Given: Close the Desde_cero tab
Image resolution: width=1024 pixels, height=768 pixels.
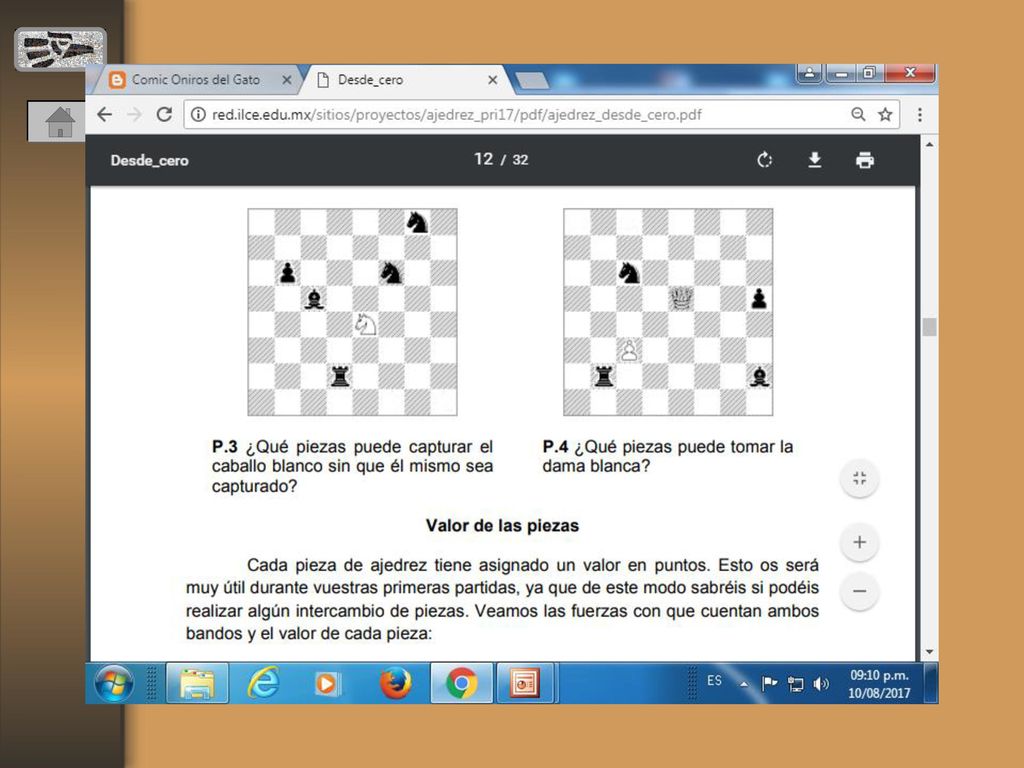Looking at the screenshot, I should click(x=492, y=80).
